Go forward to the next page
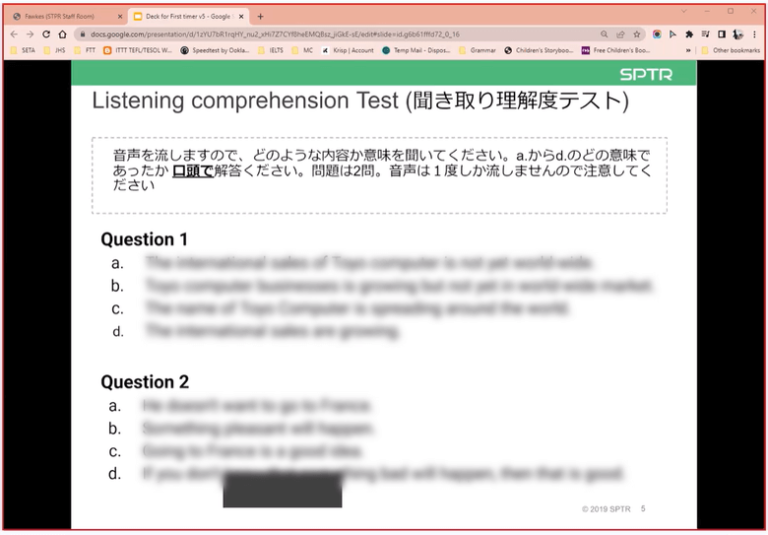The height and width of the screenshot is (535, 768). click(30, 34)
